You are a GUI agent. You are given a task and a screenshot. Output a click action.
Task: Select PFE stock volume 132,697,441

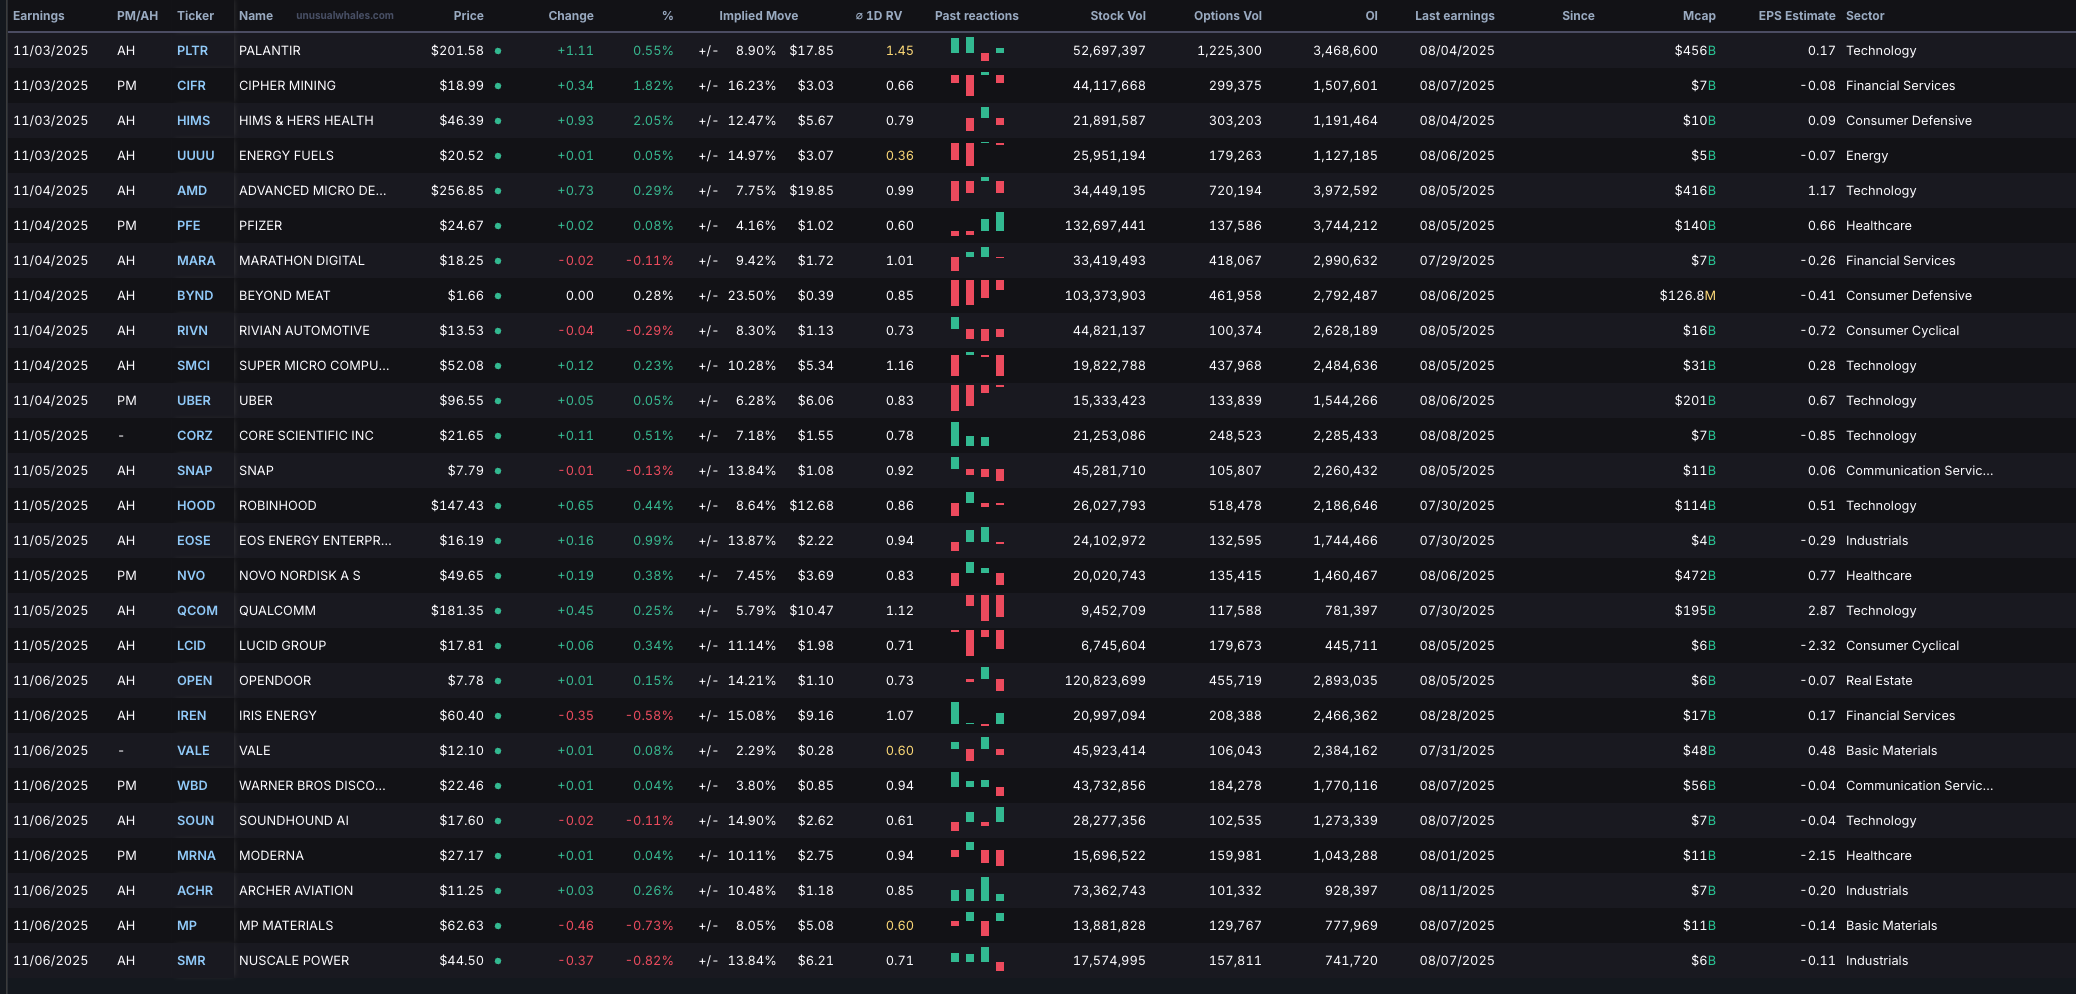click(x=1105, y=226)
